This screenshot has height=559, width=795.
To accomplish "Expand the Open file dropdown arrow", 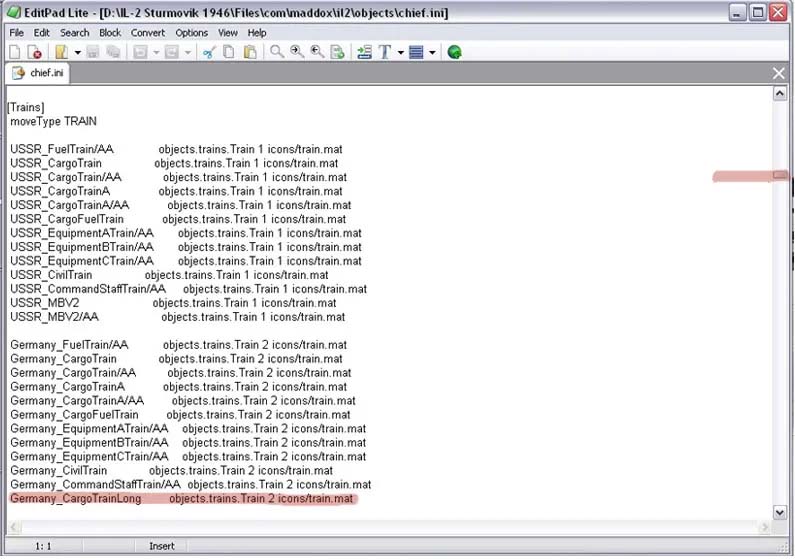I will coord(78,52).
